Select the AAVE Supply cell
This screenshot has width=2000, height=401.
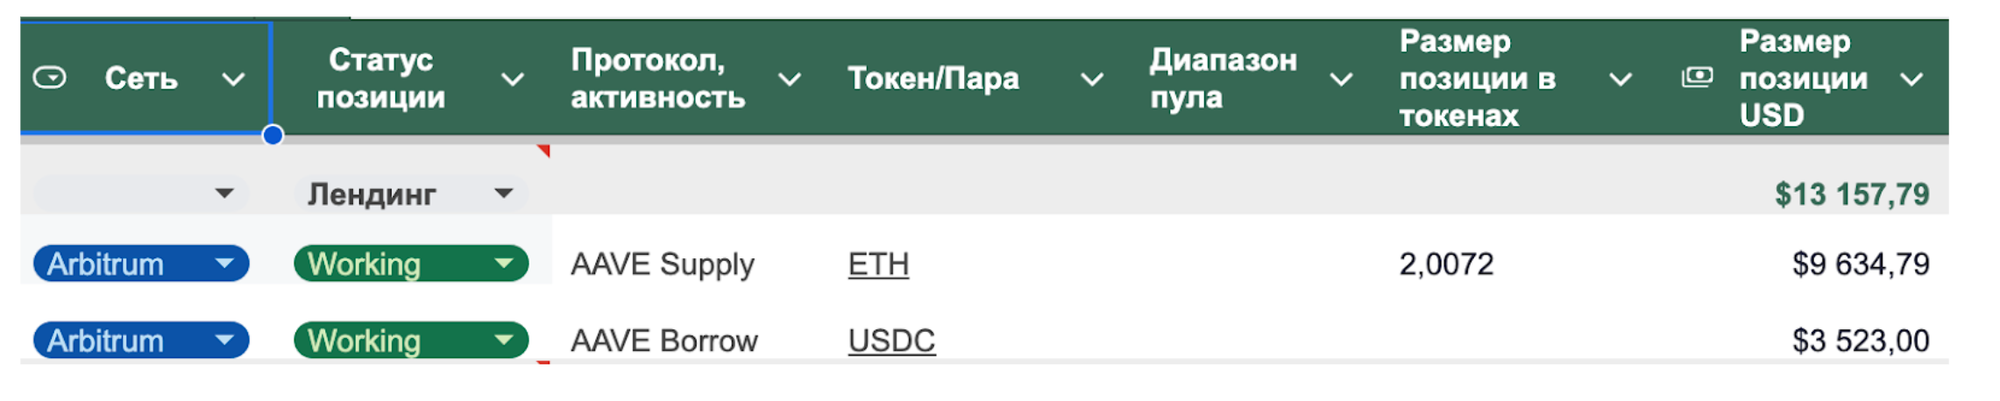click(662, 264)
